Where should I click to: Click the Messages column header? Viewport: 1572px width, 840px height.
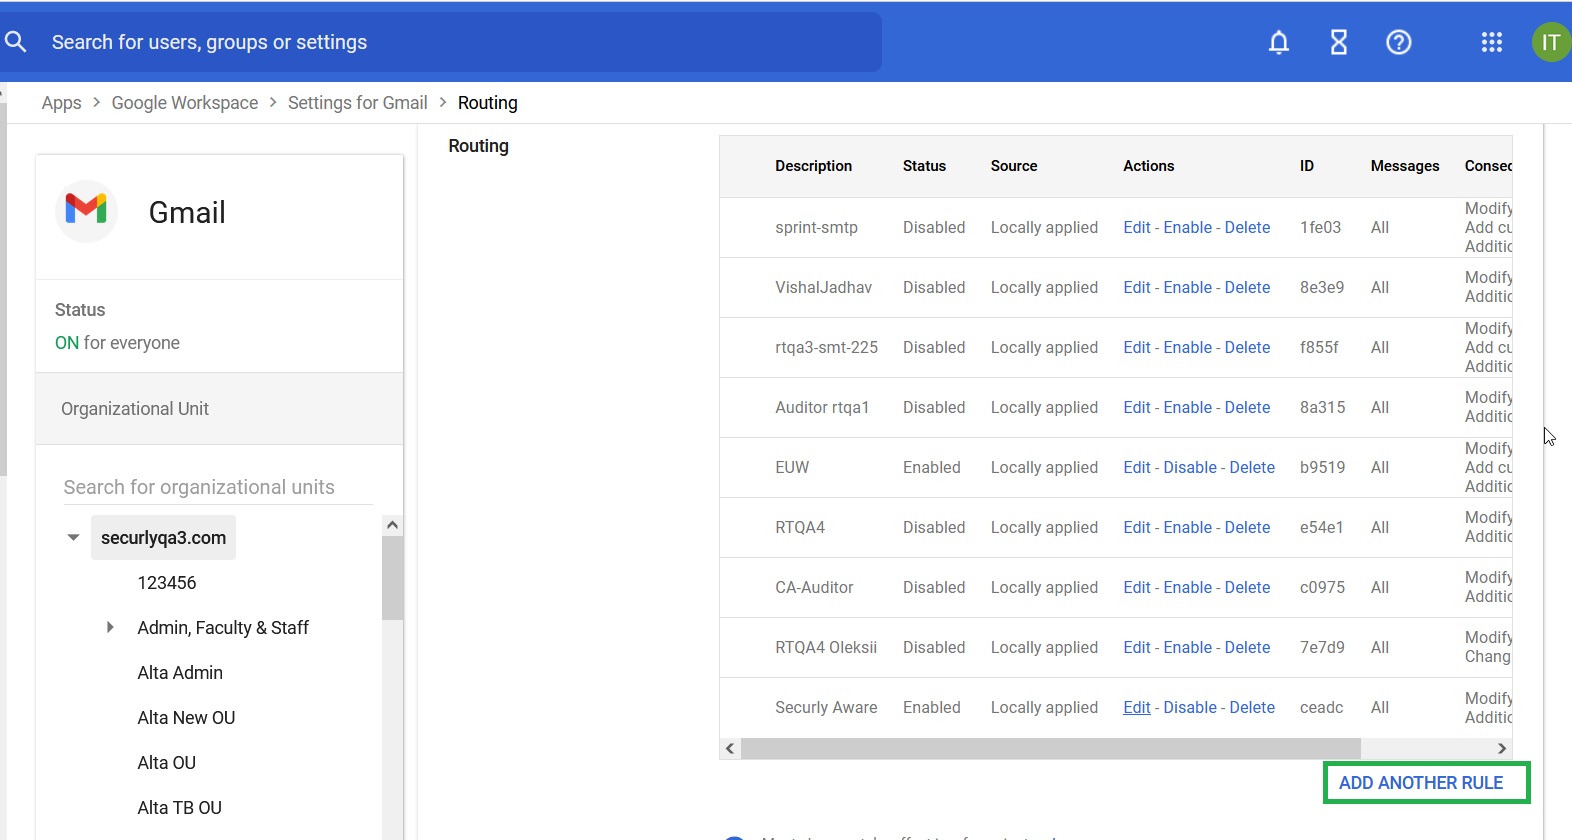[x=1404, y=166]
